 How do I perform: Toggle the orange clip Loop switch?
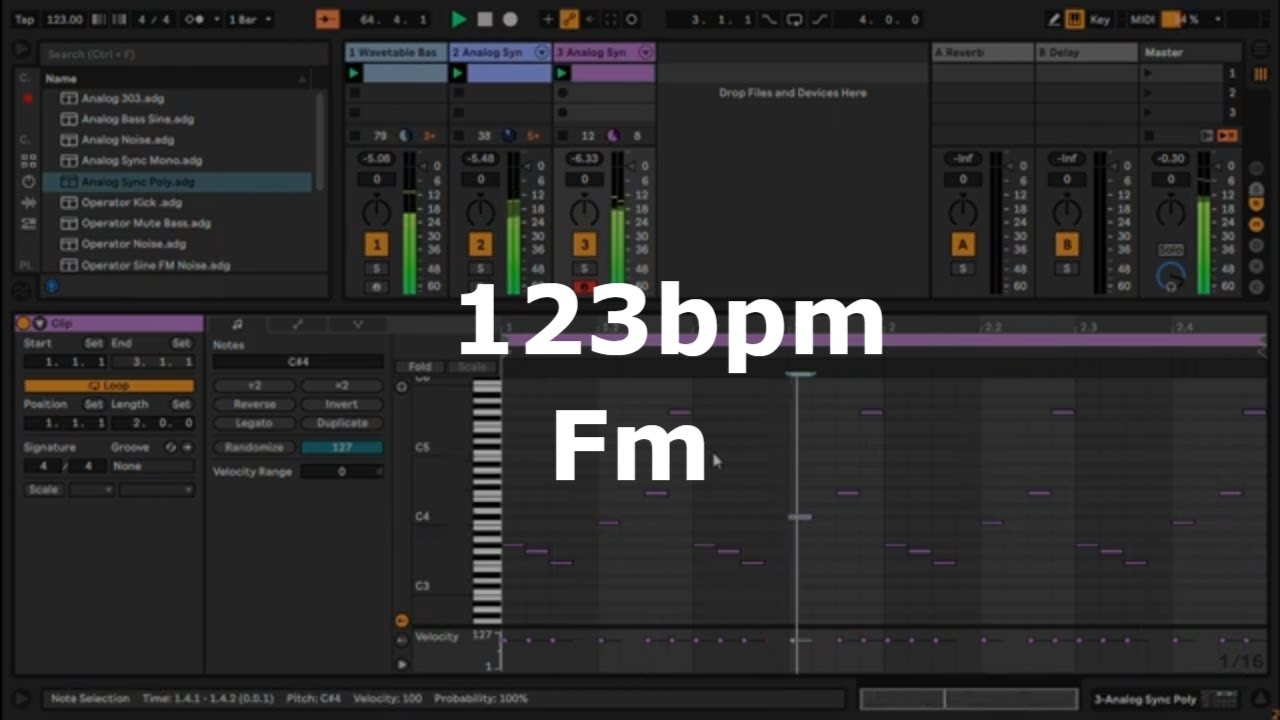coord(109,385)
